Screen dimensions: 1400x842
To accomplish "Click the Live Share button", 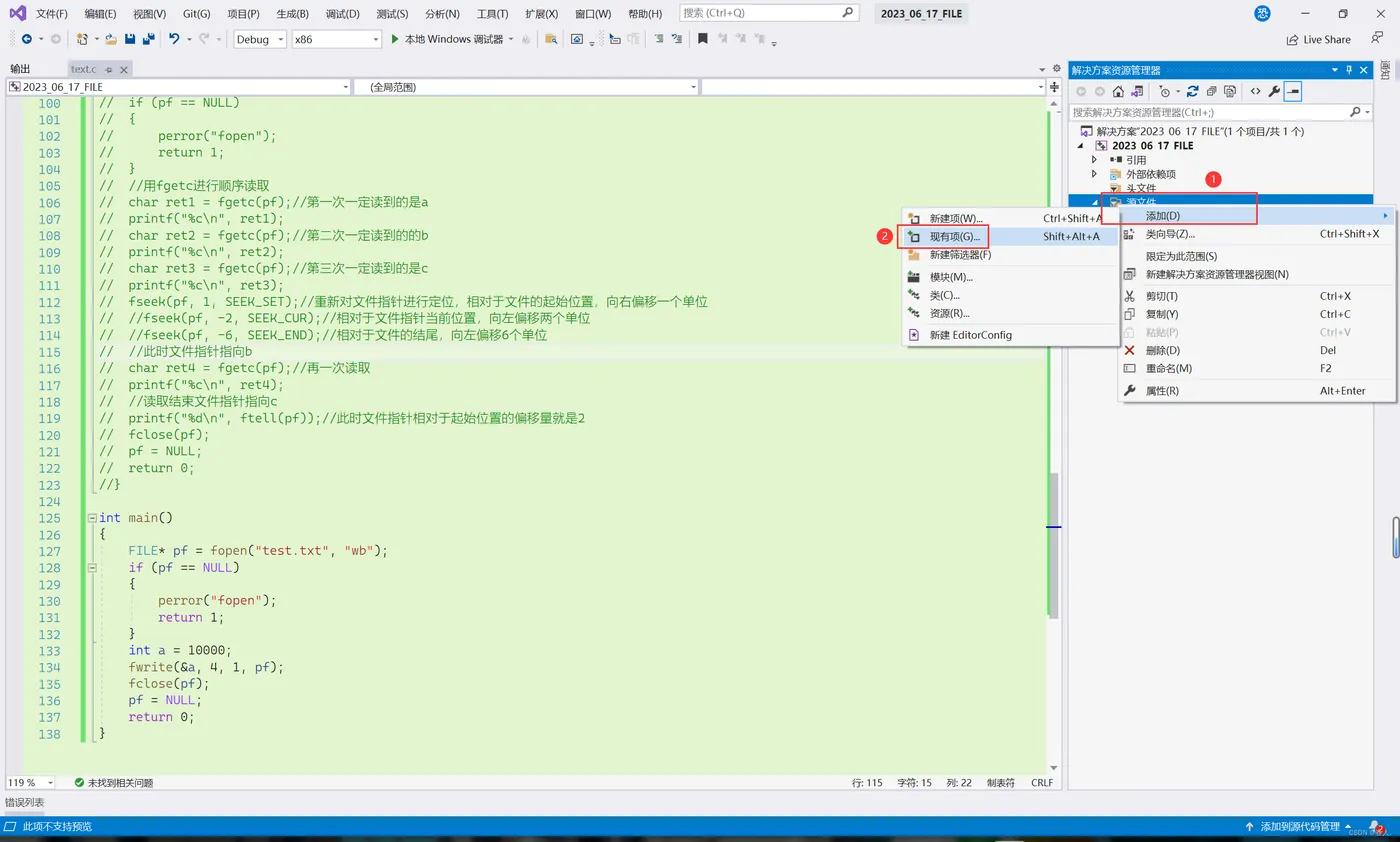I will click(x=1318, y=39).
